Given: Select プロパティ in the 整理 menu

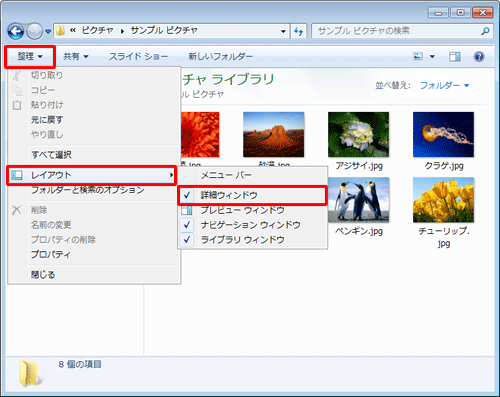Looking at the screenshot, I should pos(94,254).
